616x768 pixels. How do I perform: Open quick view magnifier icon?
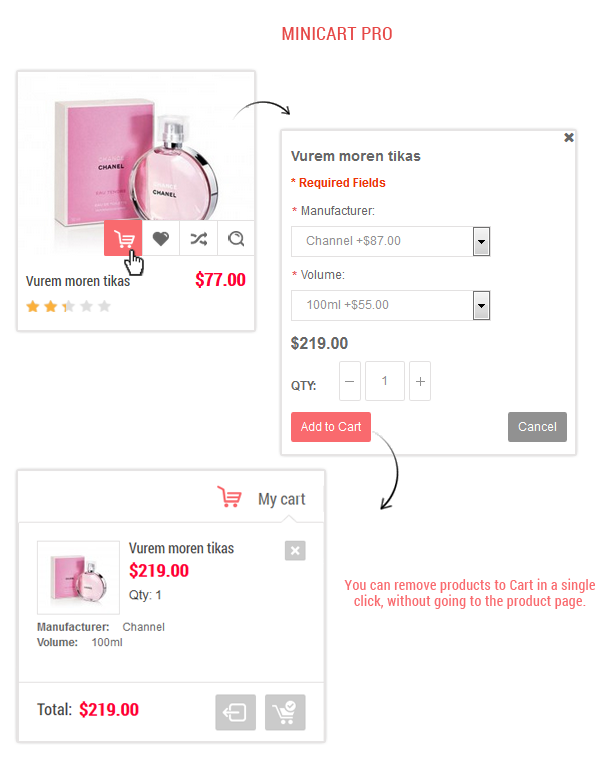[236, 239]
